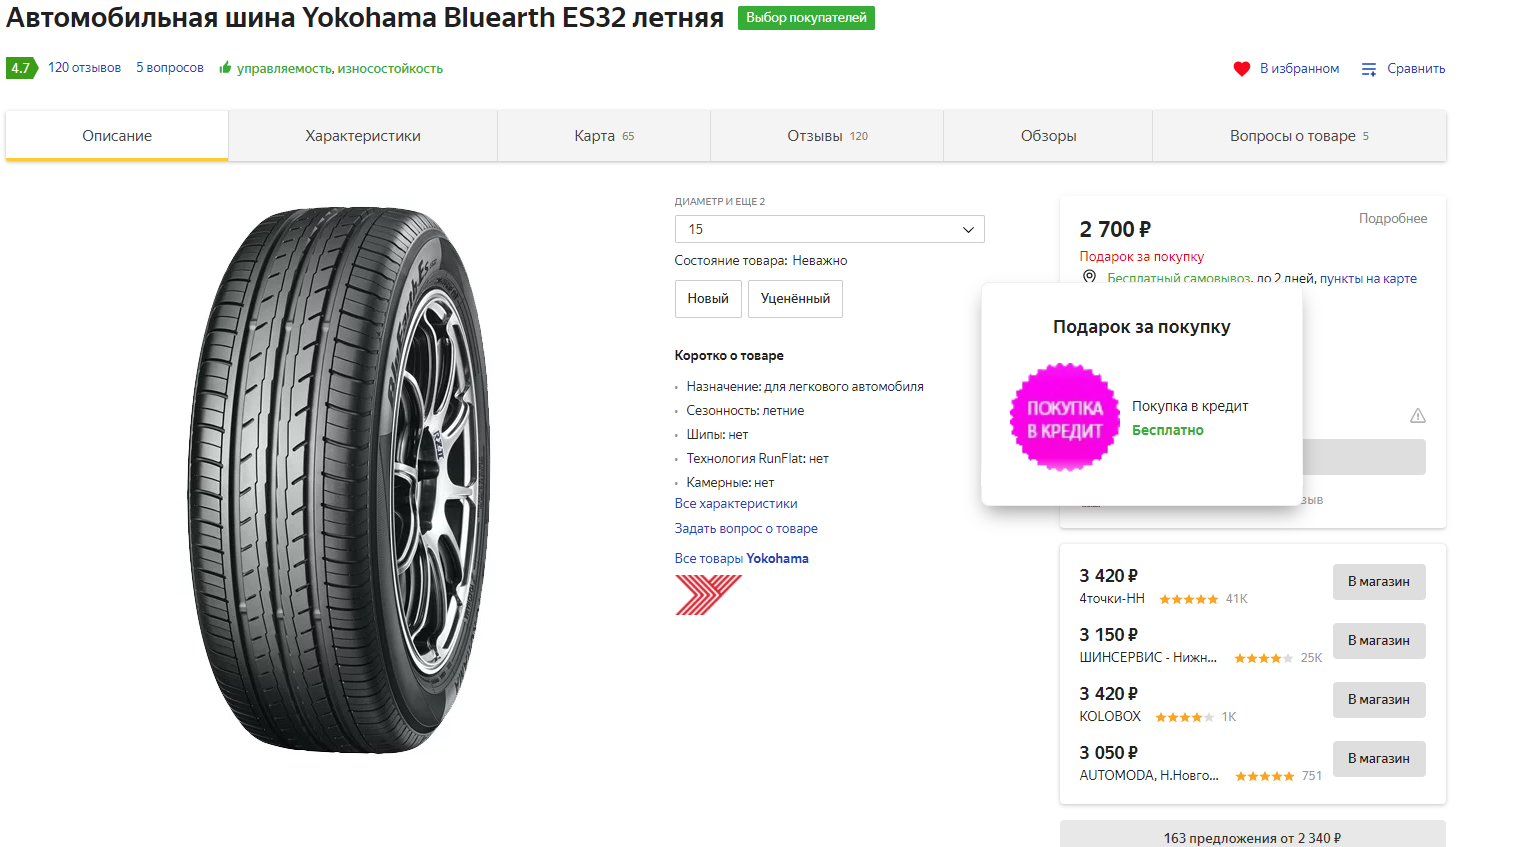This screenshot has width=1525, height=847.
Task: Open the diameter dropdown showing 15
Action: (x=829, y=229)
